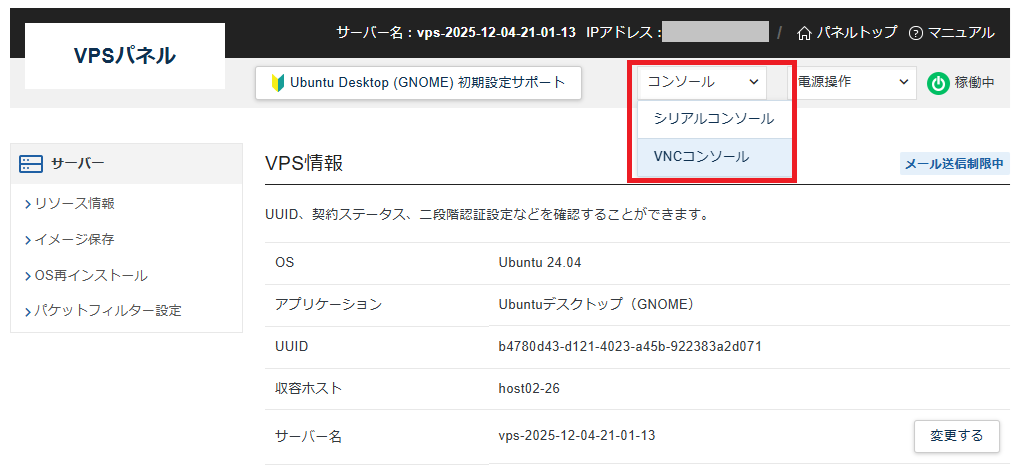The image size is (1020, 472).
Task: Click the beginner mark icon on Ubuntu support button
Action: pos(279,83)
